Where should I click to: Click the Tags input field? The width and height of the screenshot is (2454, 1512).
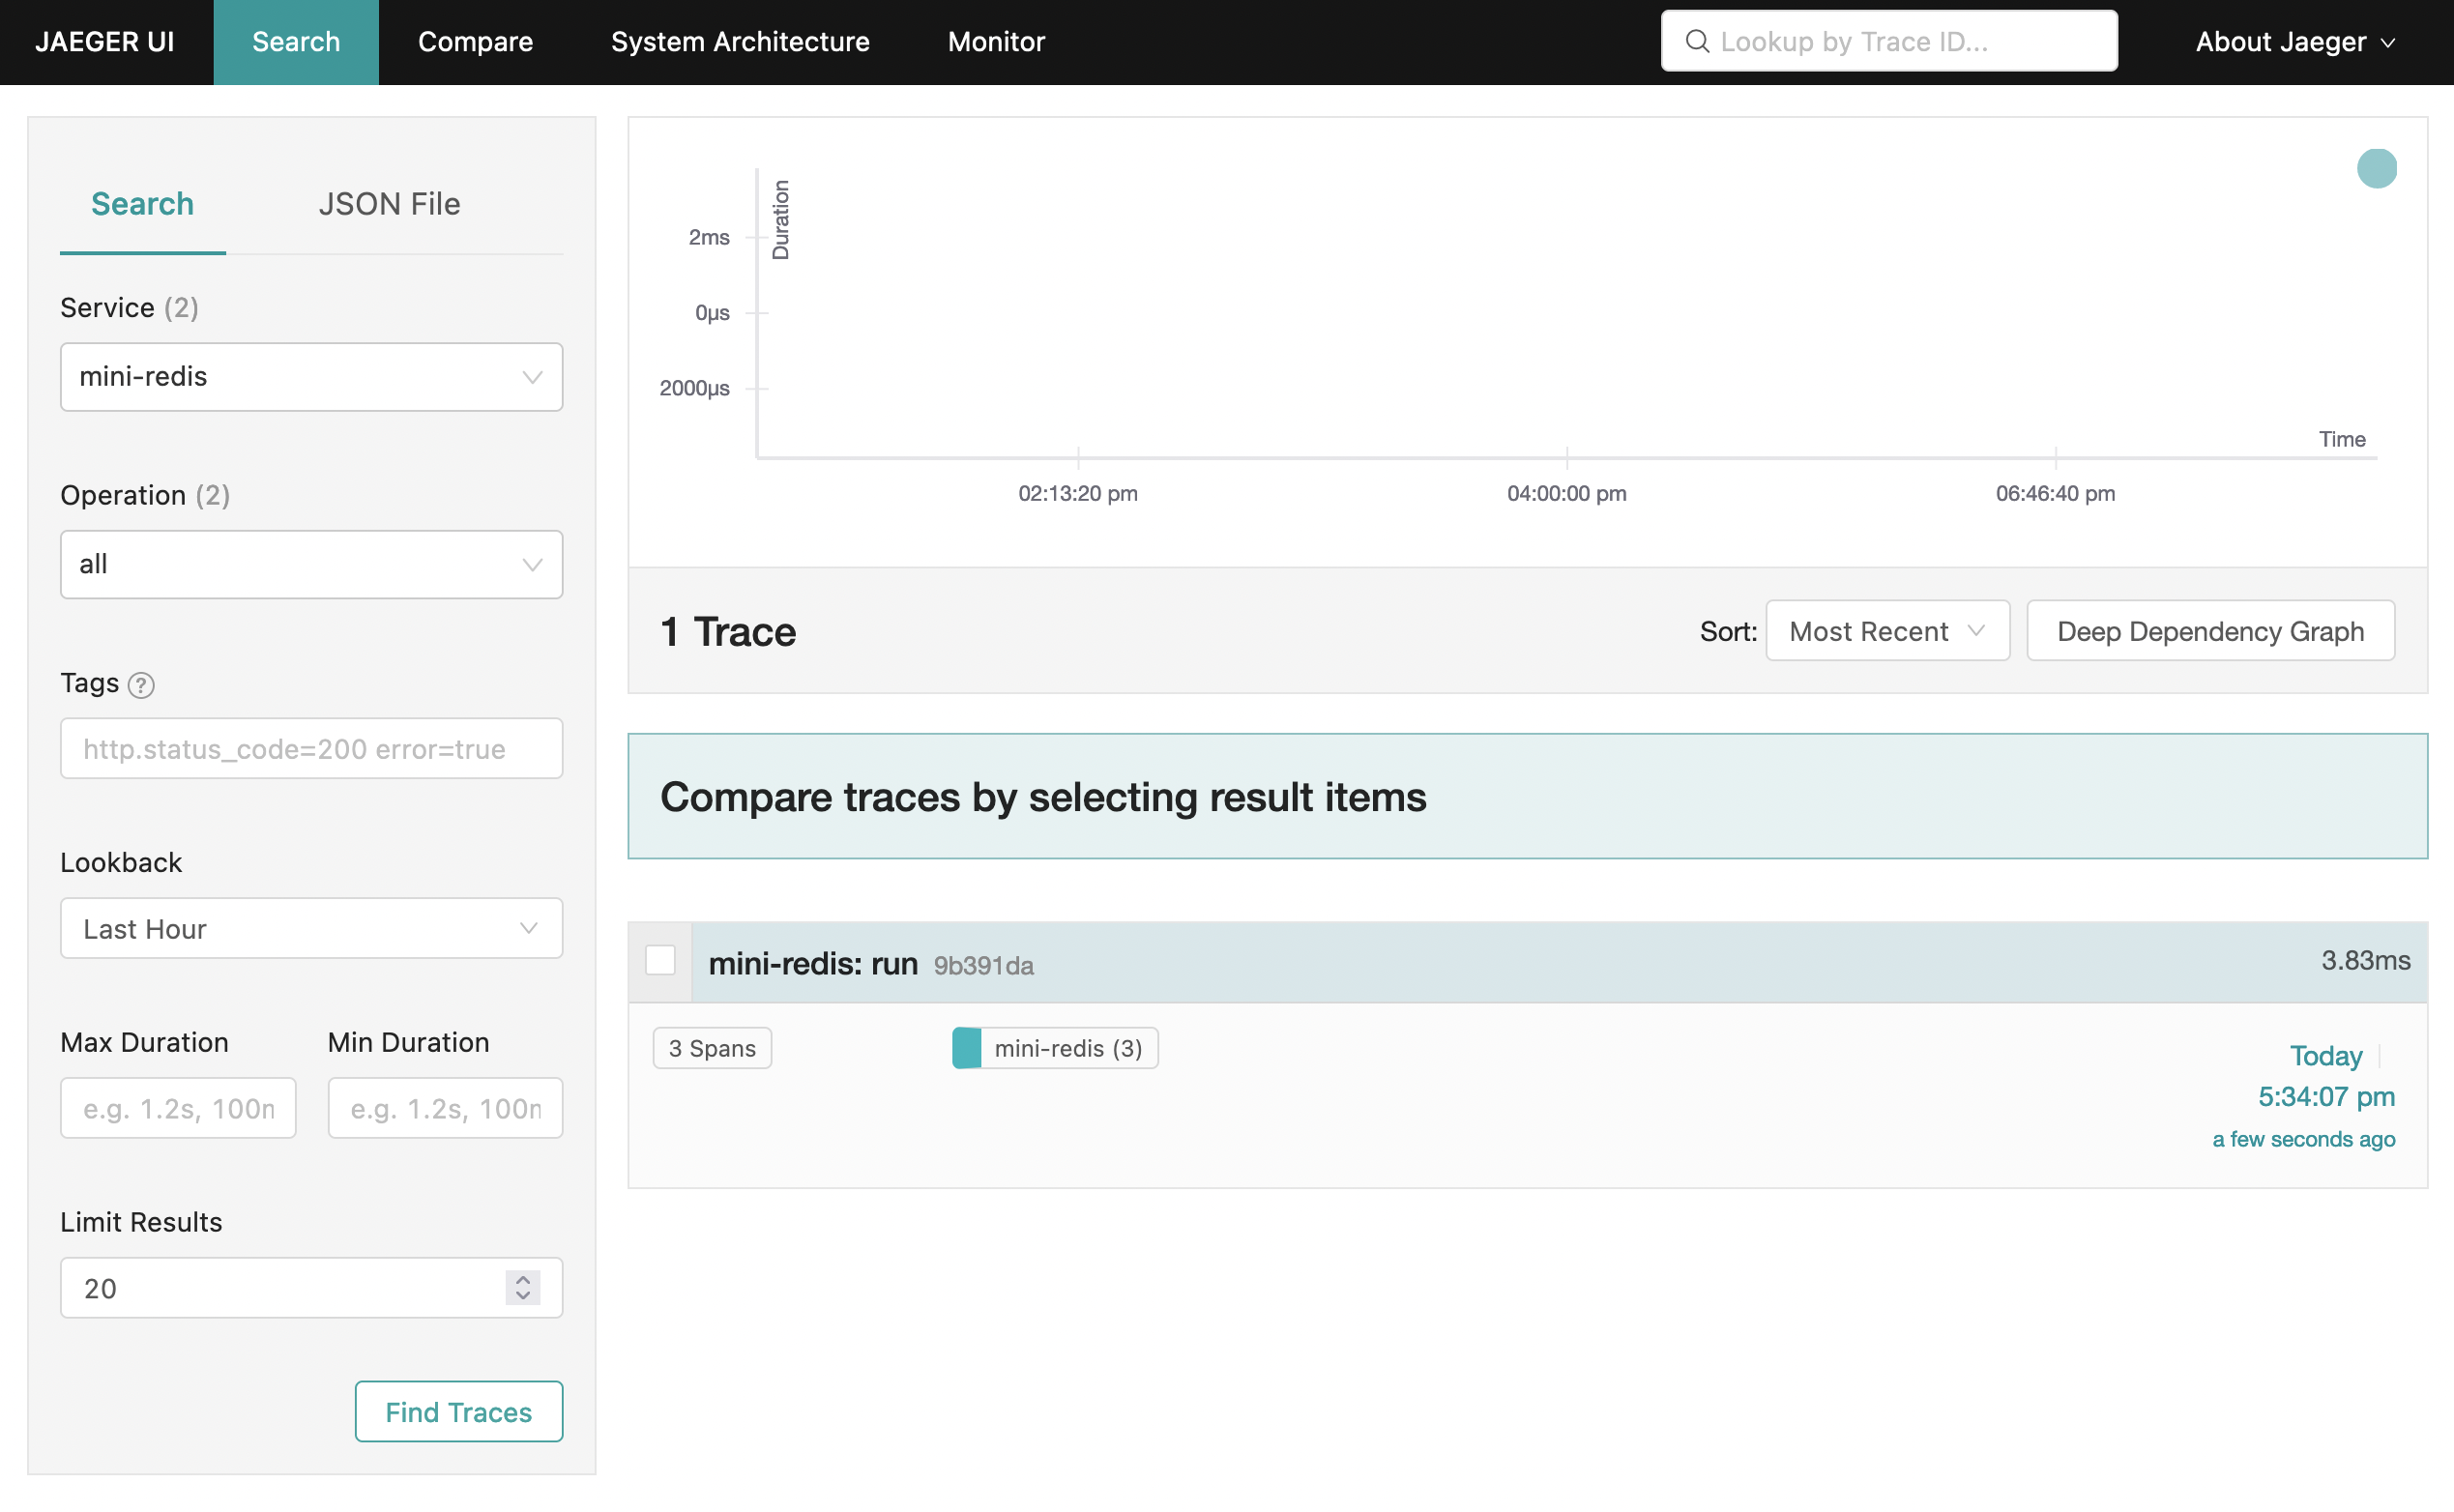click(312, 748)
